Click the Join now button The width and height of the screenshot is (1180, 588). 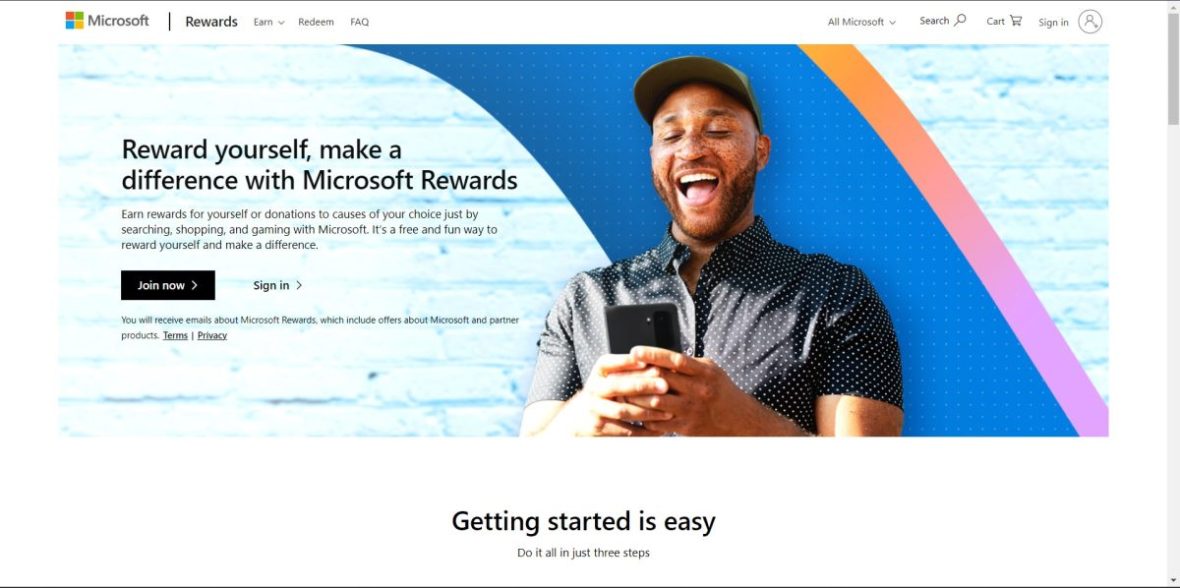(168, 285)
